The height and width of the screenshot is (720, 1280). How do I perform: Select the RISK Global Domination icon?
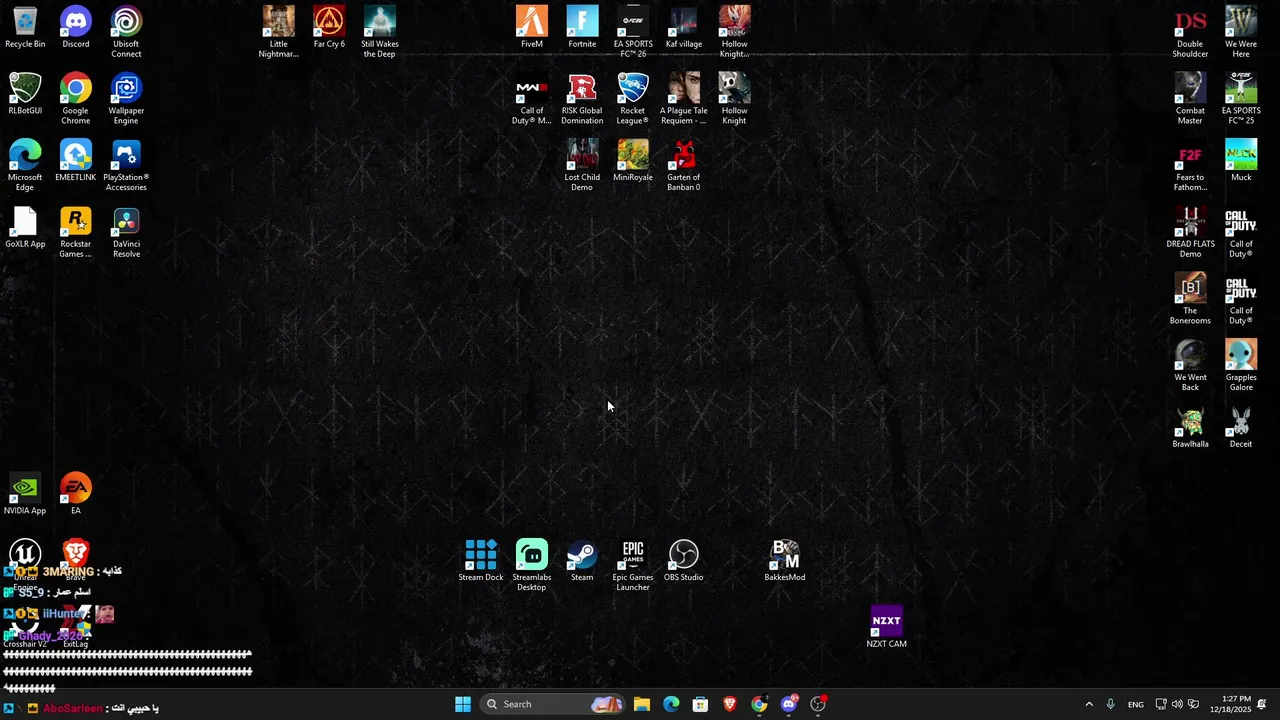pos(582,98)
